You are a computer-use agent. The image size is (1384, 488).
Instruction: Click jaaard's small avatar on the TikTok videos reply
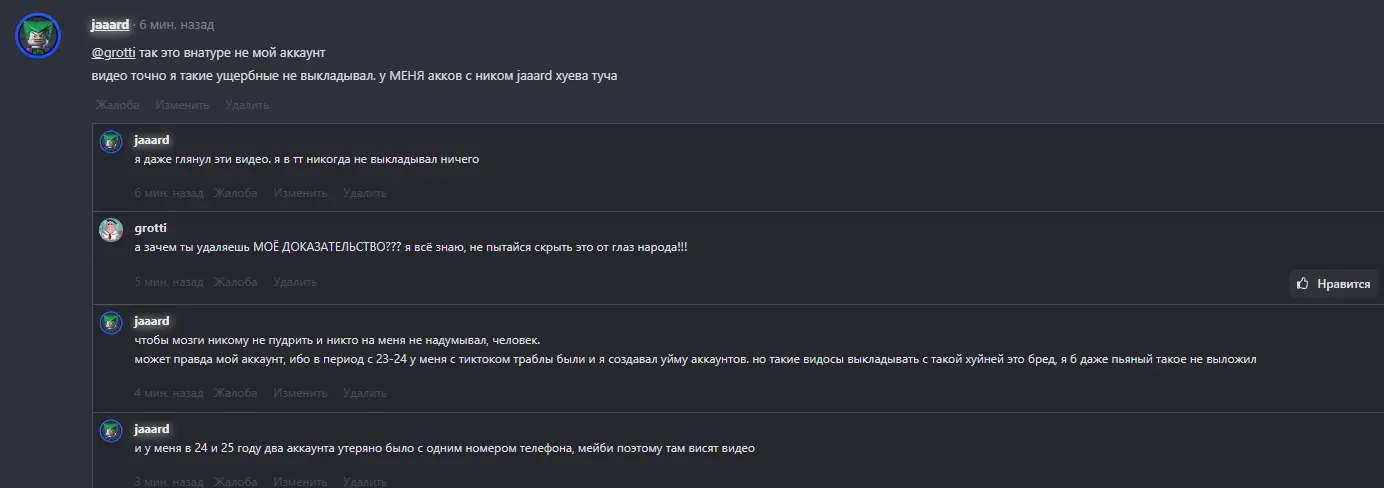pos(111,141)
